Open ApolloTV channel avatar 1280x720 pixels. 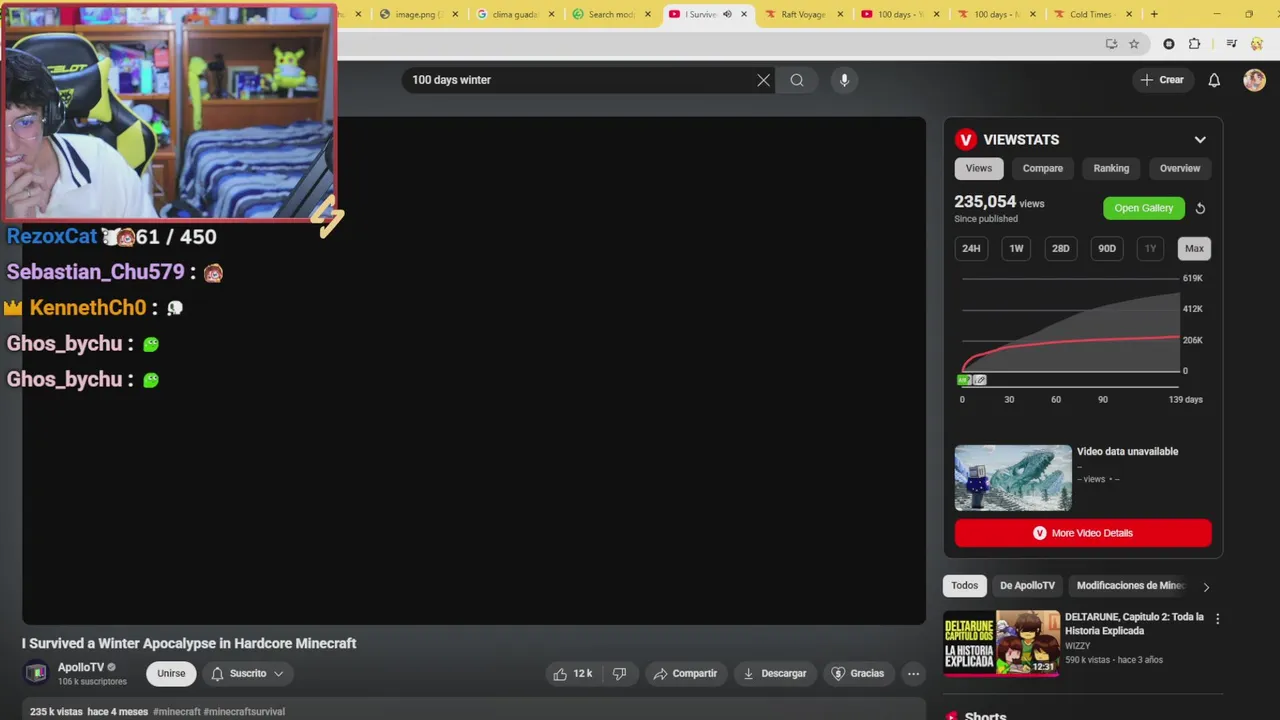pos(36,673)
